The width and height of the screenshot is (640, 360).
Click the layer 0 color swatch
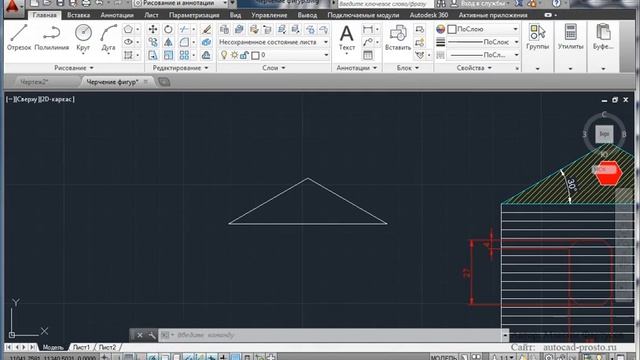click(256, 55)
